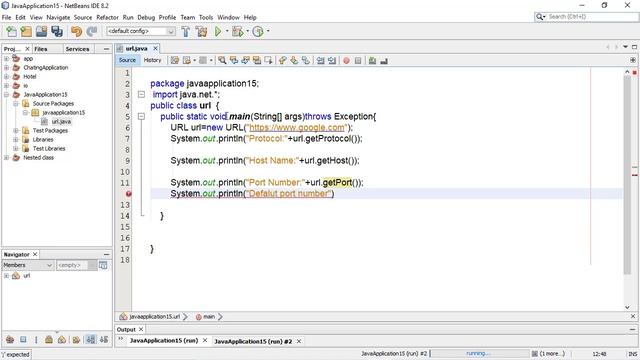Close the url.java editor tab
Image resolution: width=640 pixels, height=360 pixels.
156,49
